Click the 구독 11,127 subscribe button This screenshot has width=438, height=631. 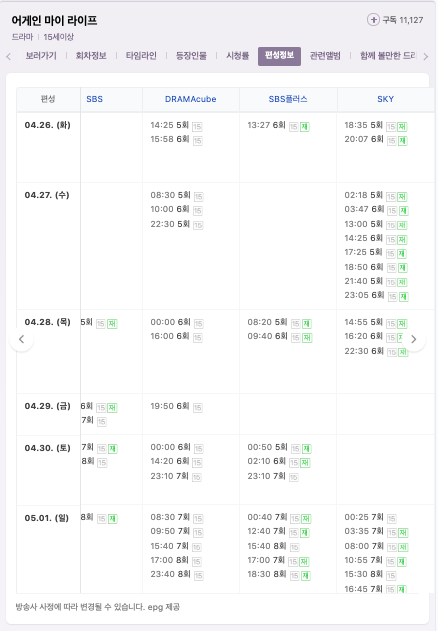coord(395,20)
